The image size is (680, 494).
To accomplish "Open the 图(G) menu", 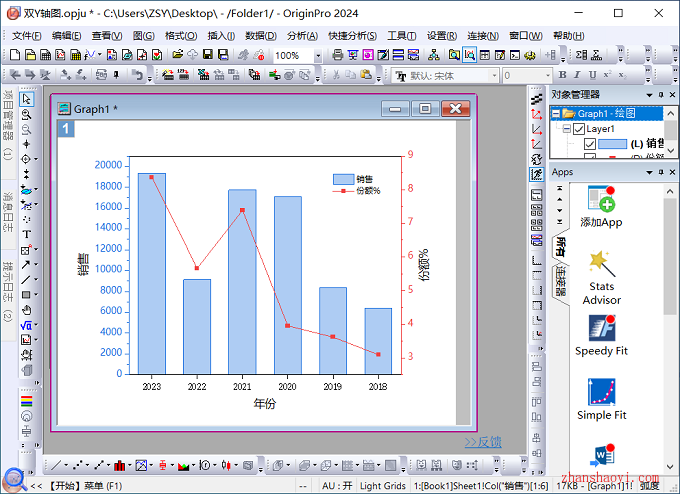I will tap(144, 36).
